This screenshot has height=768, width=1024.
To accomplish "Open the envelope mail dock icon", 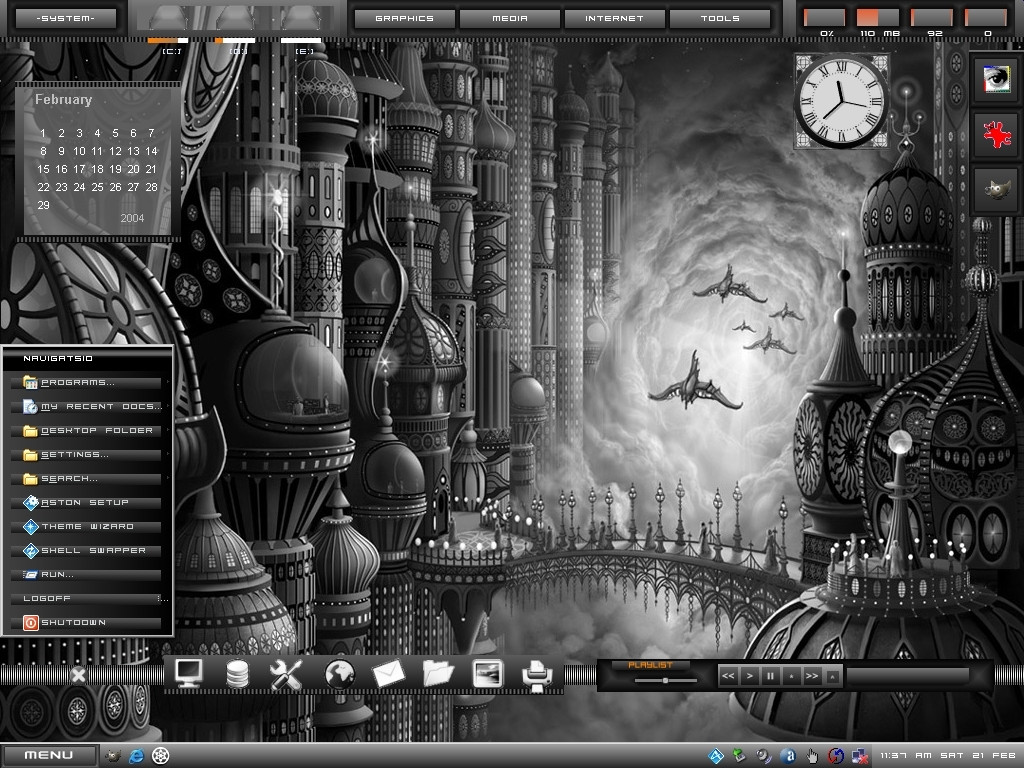I will point(388,674).
